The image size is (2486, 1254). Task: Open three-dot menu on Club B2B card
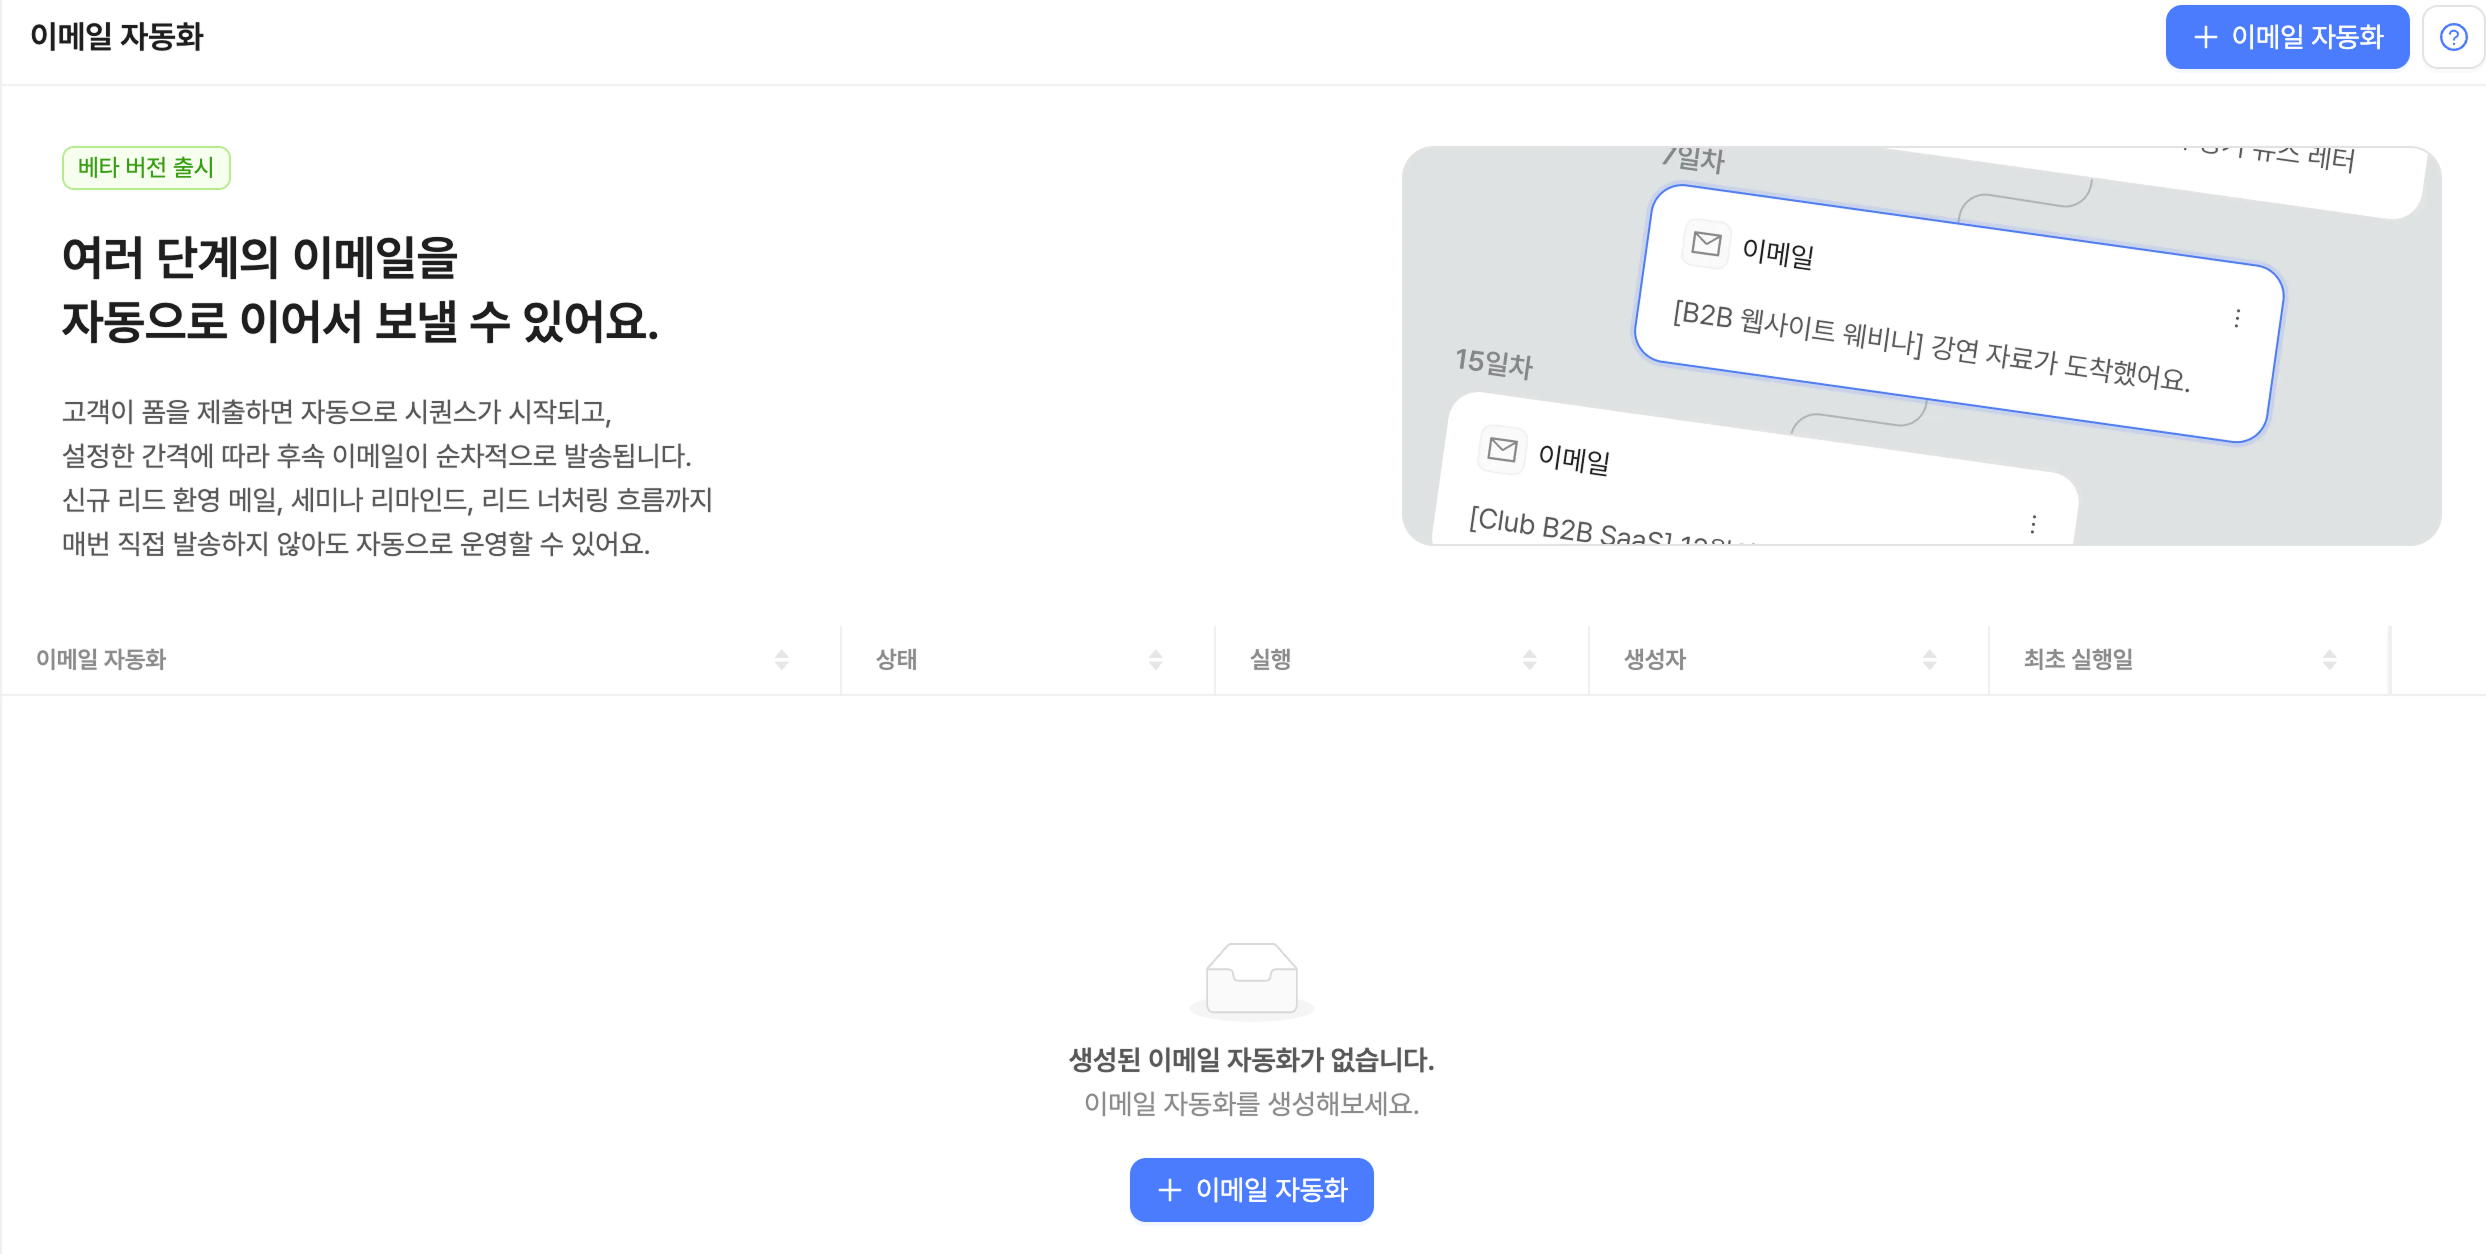click(2033, 524)
